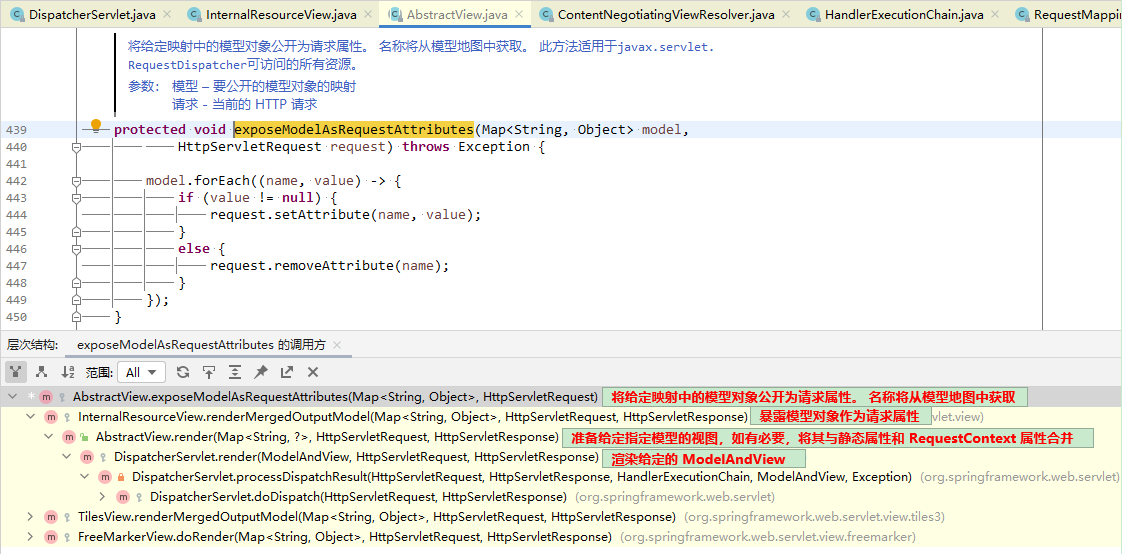The image size is (1122, 554).
Task: Click method icon of AbstractView.exposeModelAsRequestAttributes row
Action: pos(47,397)
